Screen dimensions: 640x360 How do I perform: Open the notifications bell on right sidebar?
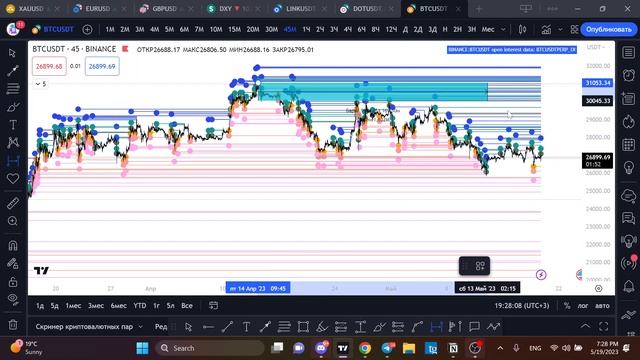pos(629,287)
